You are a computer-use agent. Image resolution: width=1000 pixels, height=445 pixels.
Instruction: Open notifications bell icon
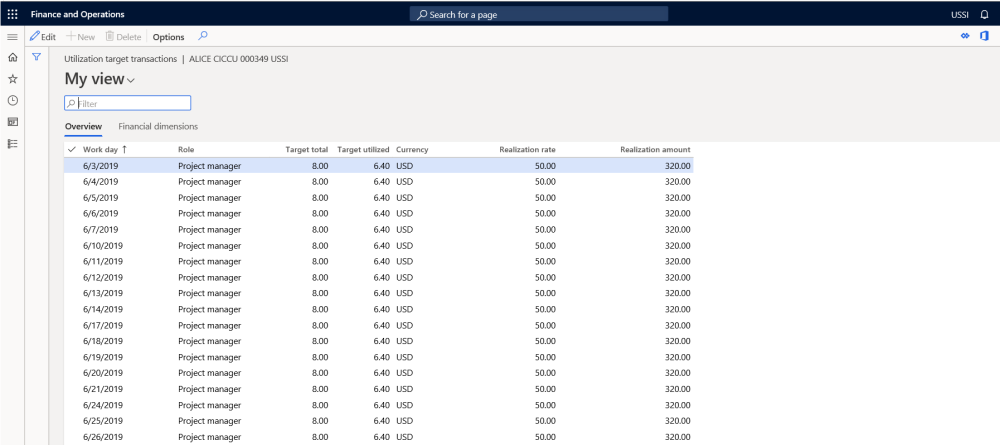tap(984, 14)
